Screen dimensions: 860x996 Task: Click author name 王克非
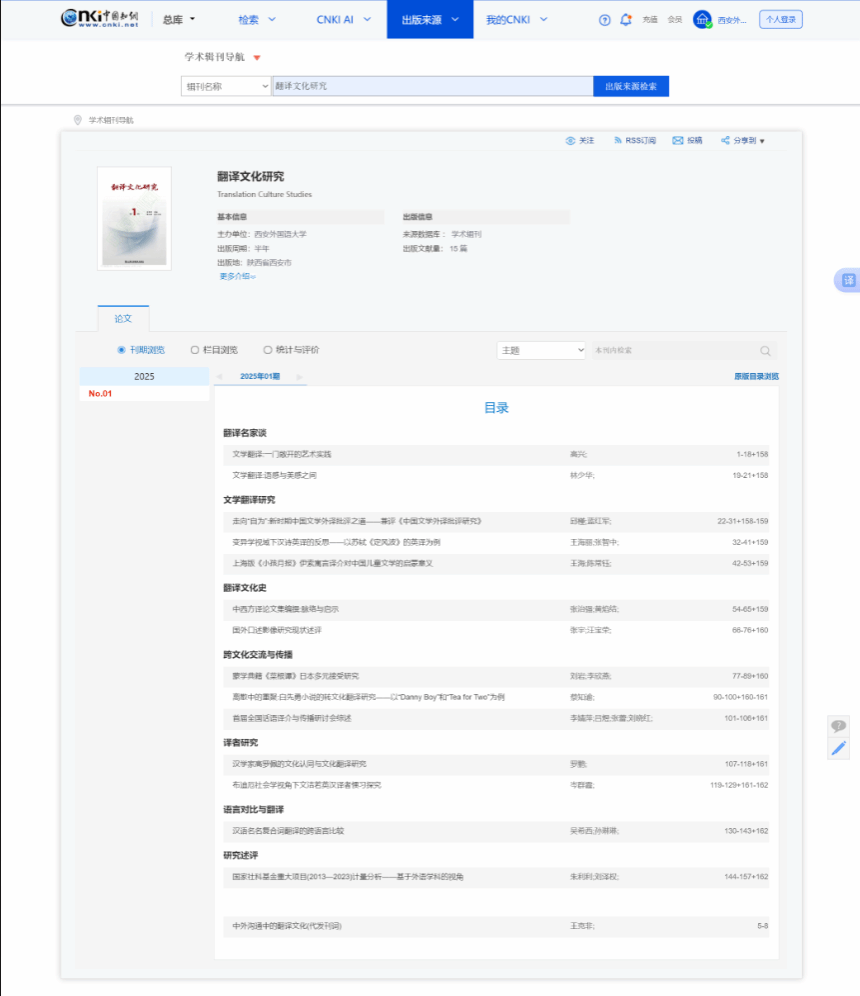pyautogui.click(x=581, y=926)
